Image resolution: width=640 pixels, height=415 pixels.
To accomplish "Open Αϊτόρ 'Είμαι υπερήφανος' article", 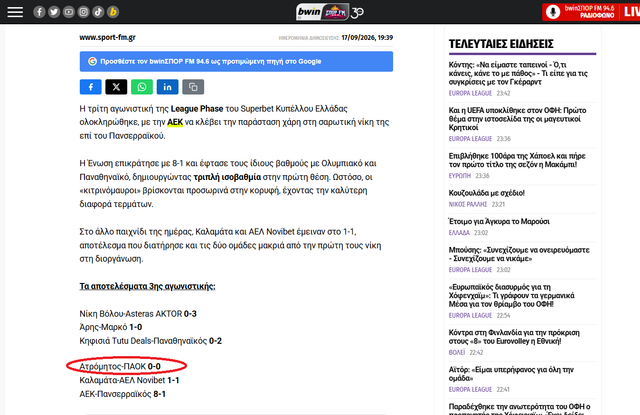I will [511, 373].
